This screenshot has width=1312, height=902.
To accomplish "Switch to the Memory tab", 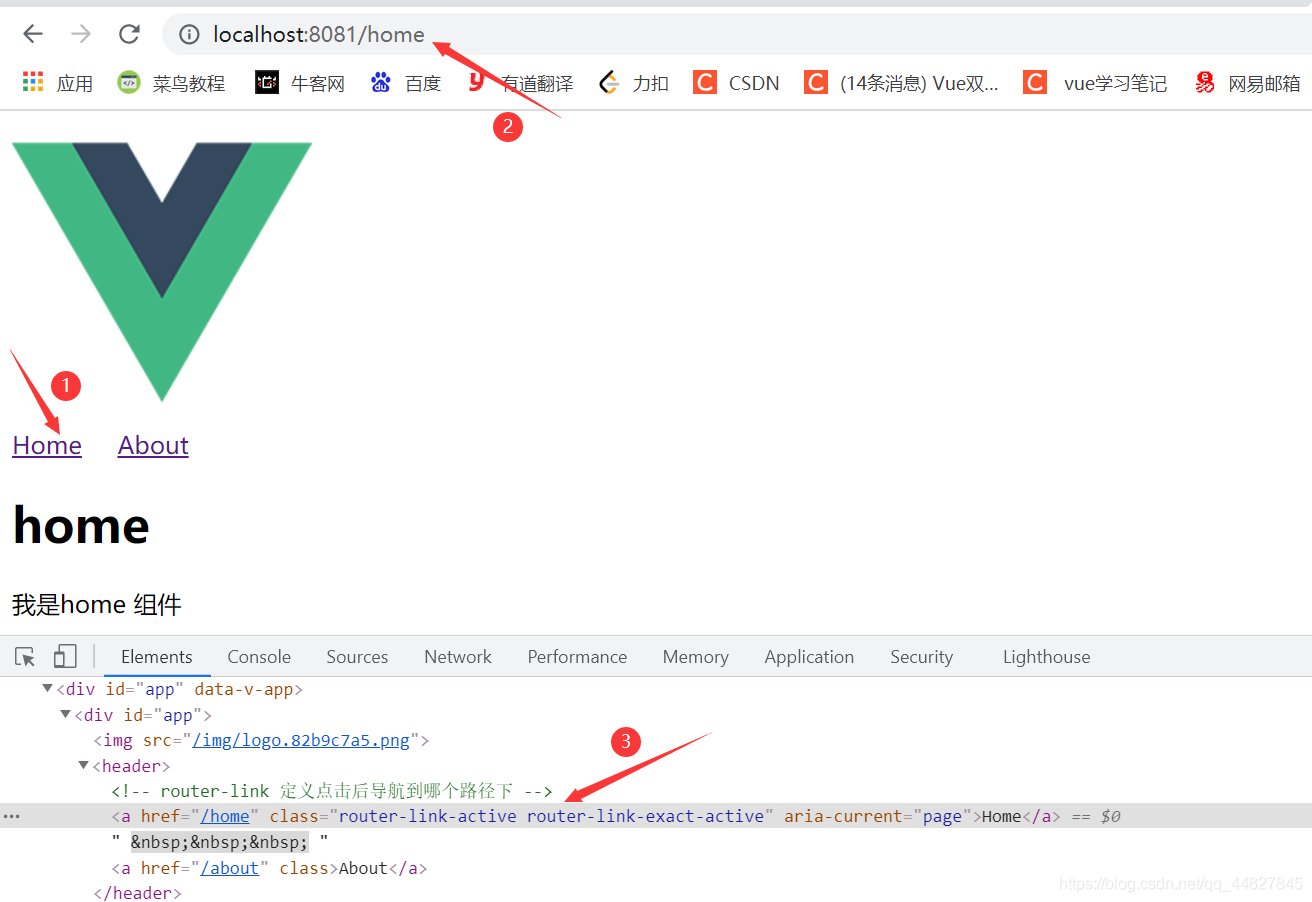I will 695,657.
